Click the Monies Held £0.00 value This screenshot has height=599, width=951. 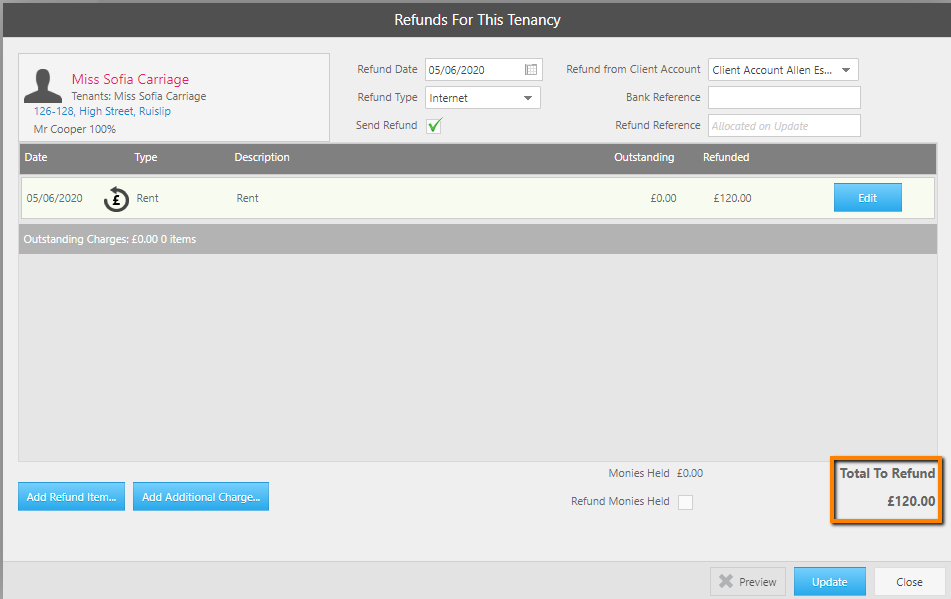click(x=690, y=474)
